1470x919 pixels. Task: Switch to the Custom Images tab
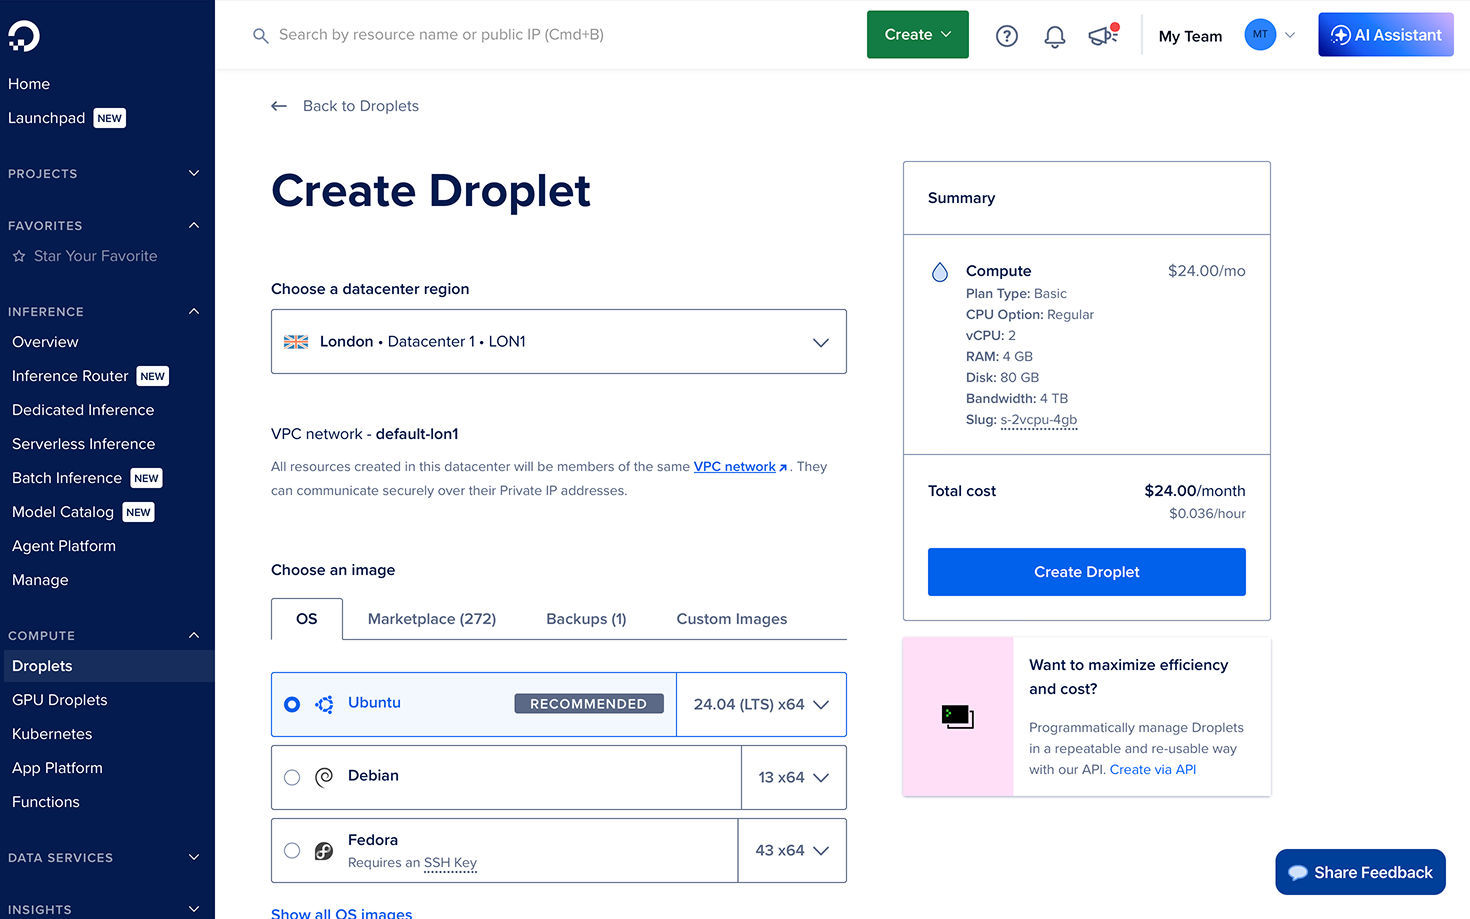click(x=732, y=619)
